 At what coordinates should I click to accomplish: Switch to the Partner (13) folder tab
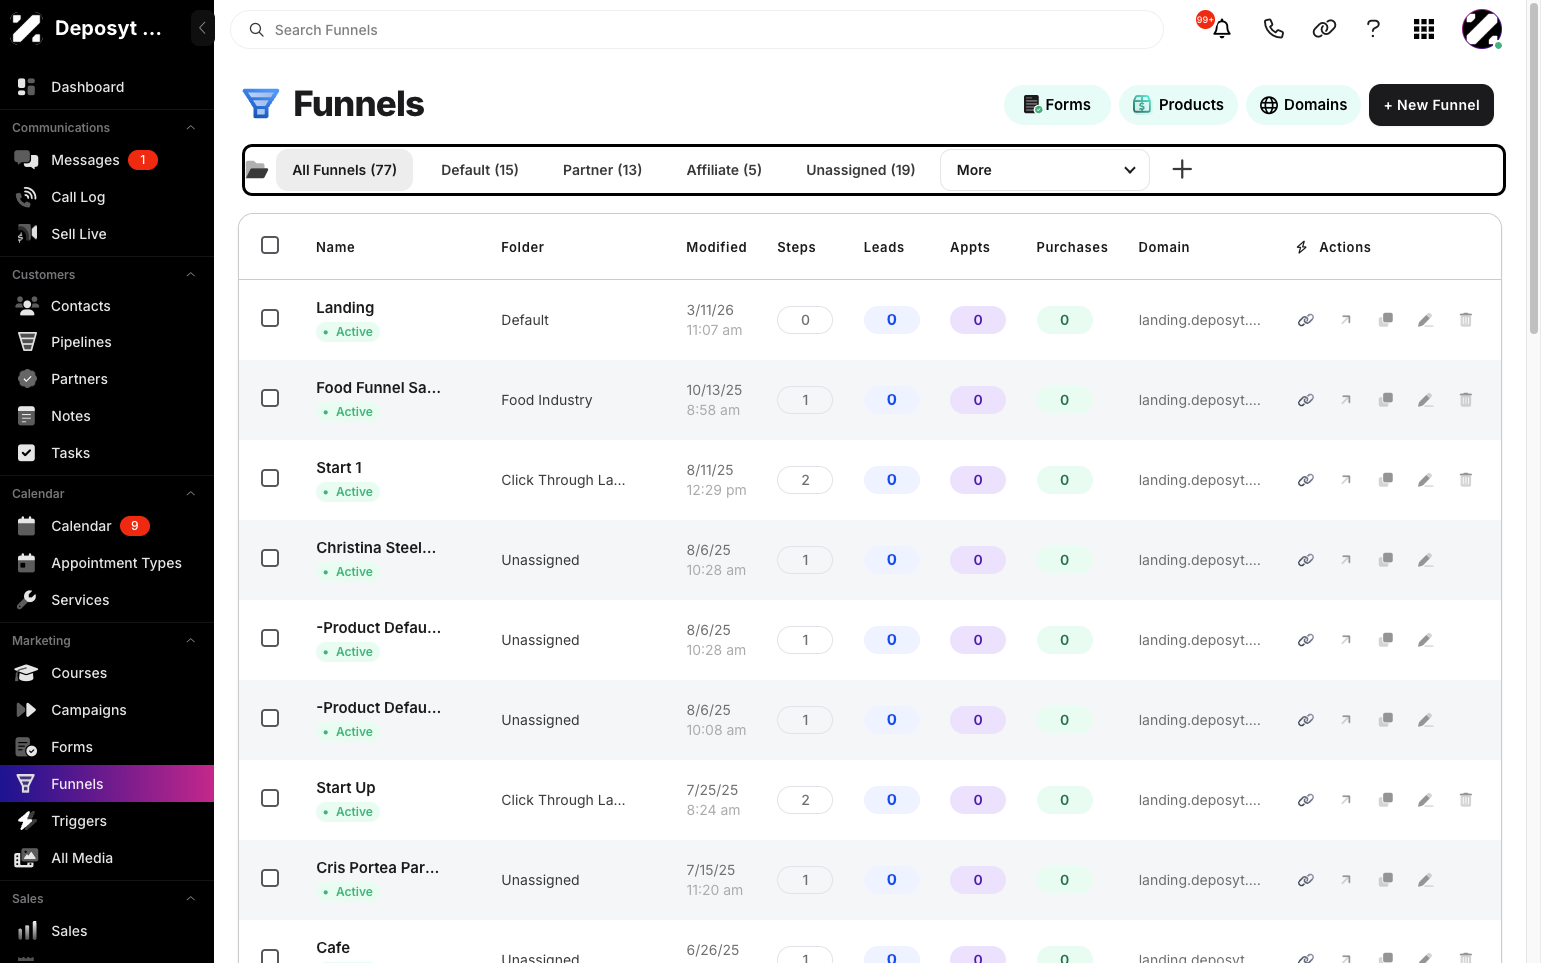click(602, 170)
